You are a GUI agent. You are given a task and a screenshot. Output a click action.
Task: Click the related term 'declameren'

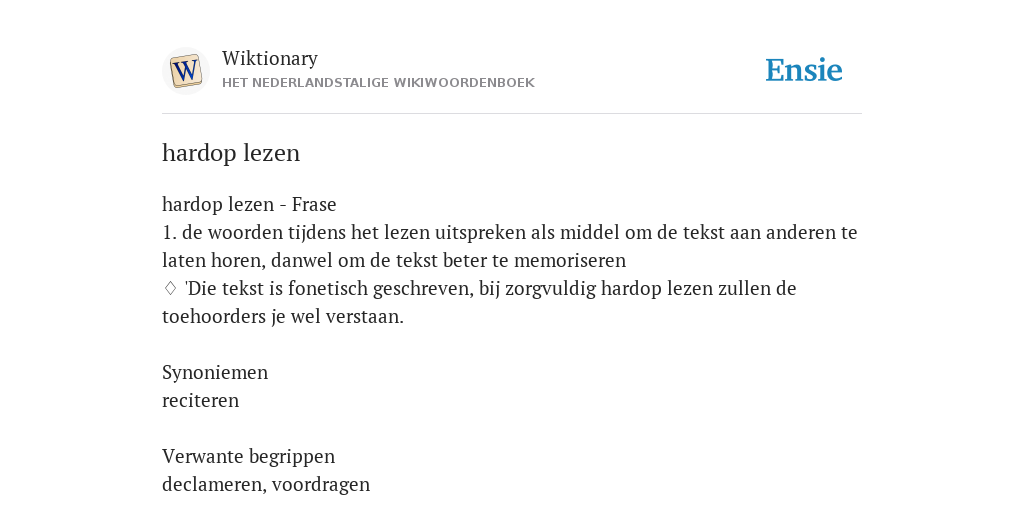[x=214, y=485]
